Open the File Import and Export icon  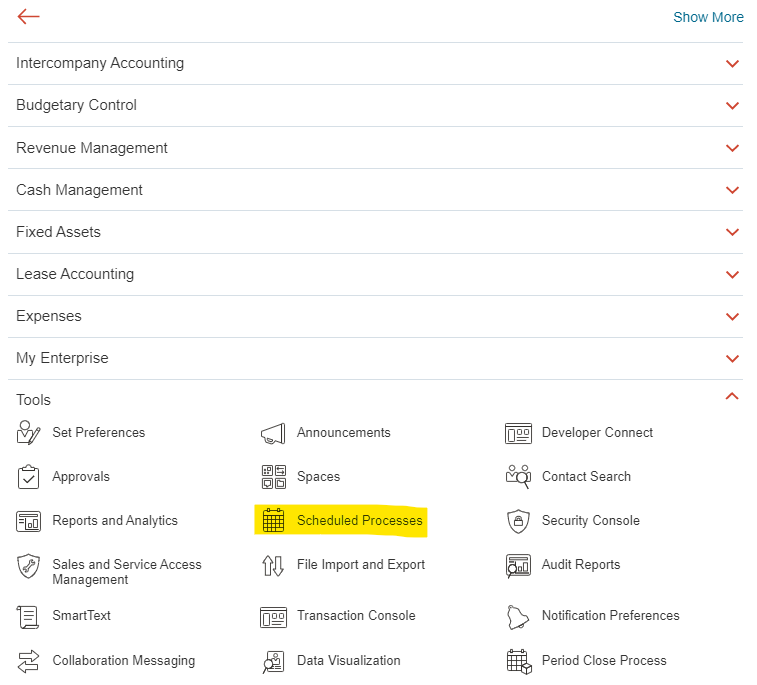tap(273, 565)
